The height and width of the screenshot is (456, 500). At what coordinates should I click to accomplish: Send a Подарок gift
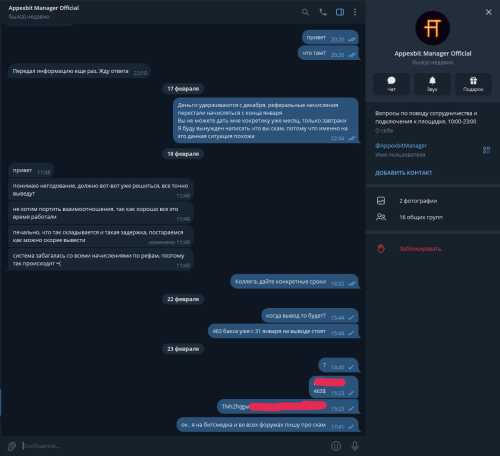point(473,84)
